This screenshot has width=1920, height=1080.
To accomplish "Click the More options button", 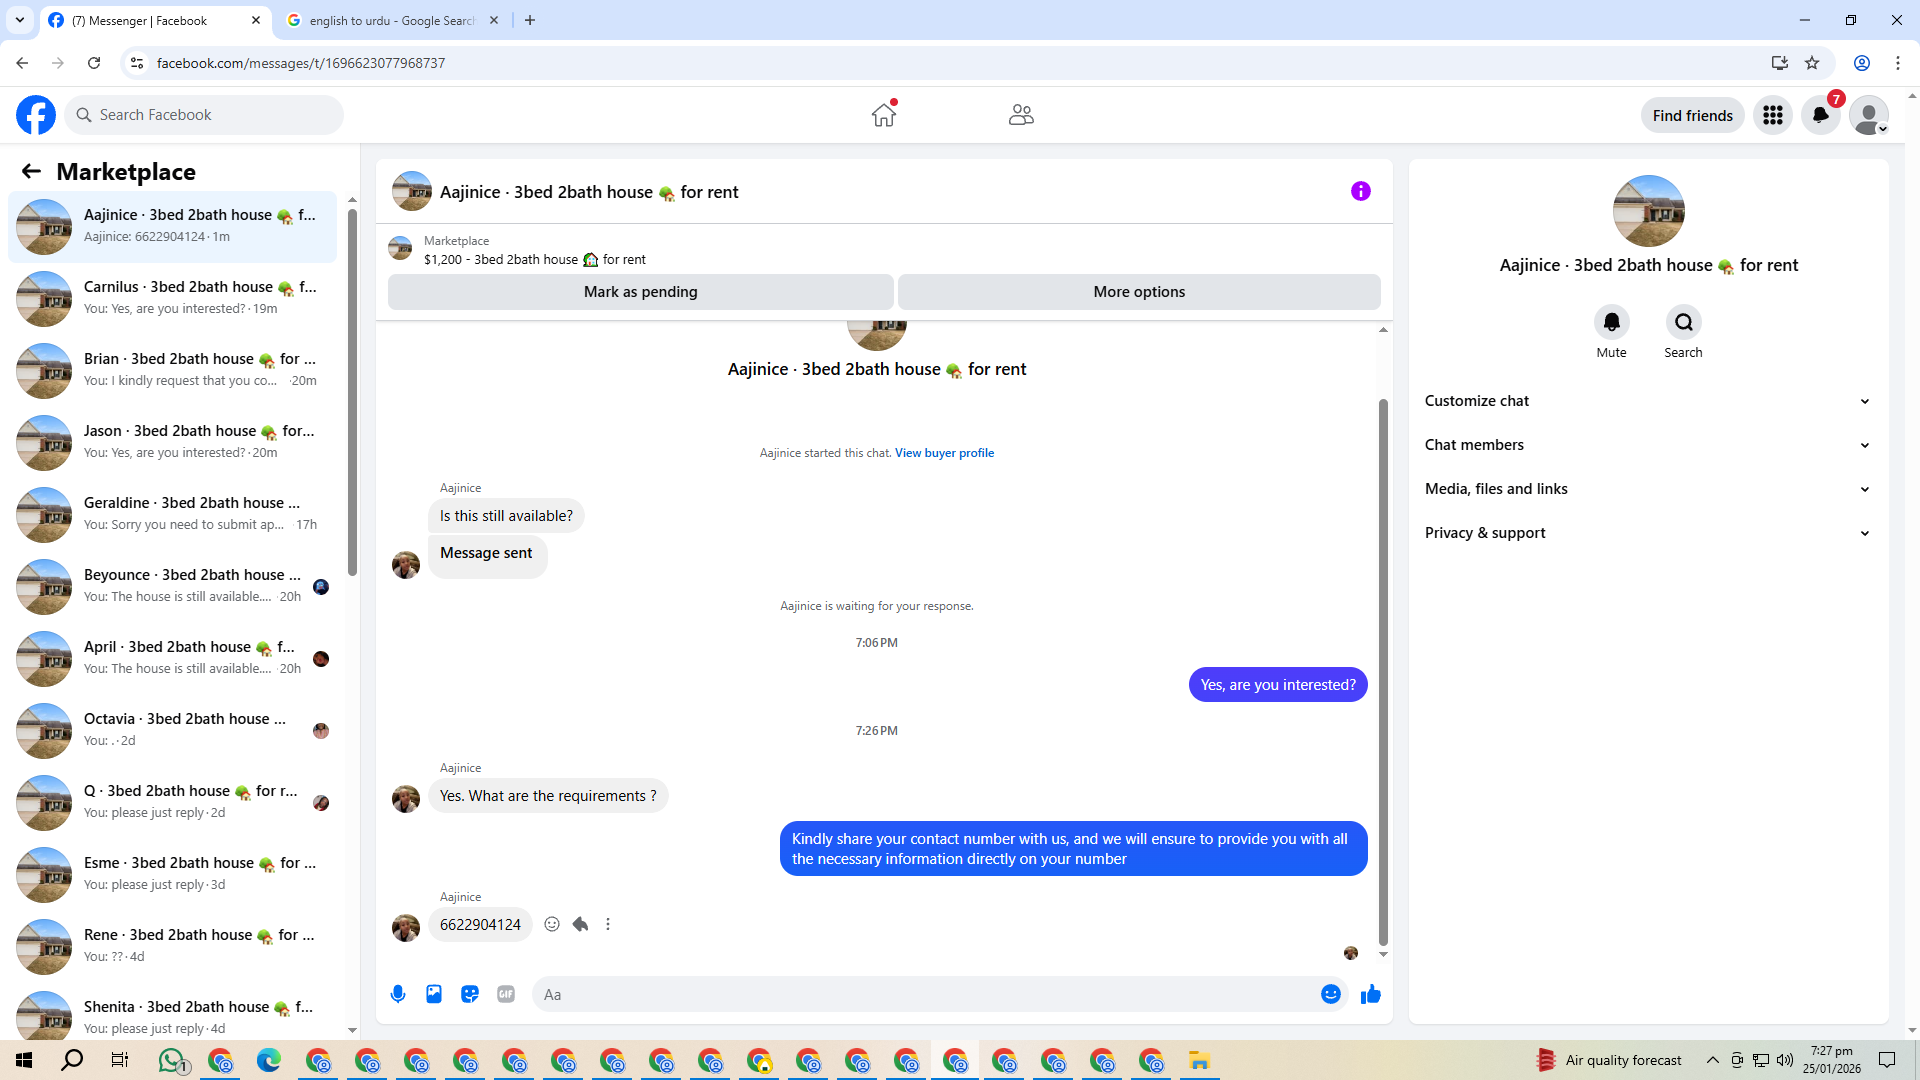I will click(x=1139, y=292).
